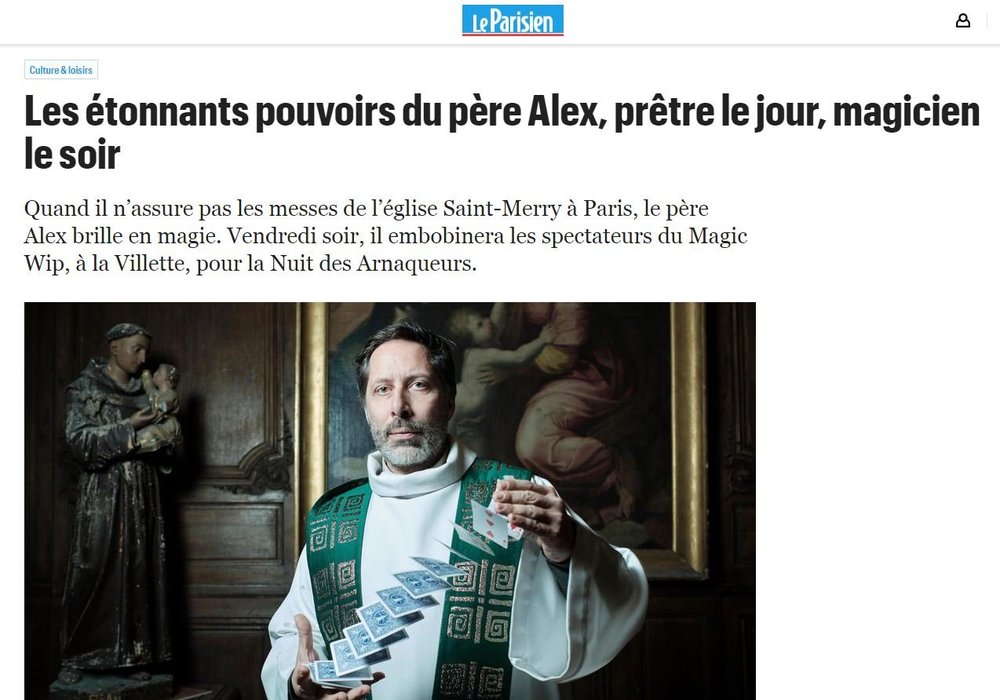The width and height of the screenshot is (1000, 700).
Task: Open the Le Parisien homepage logo
Action: point(513,21)
